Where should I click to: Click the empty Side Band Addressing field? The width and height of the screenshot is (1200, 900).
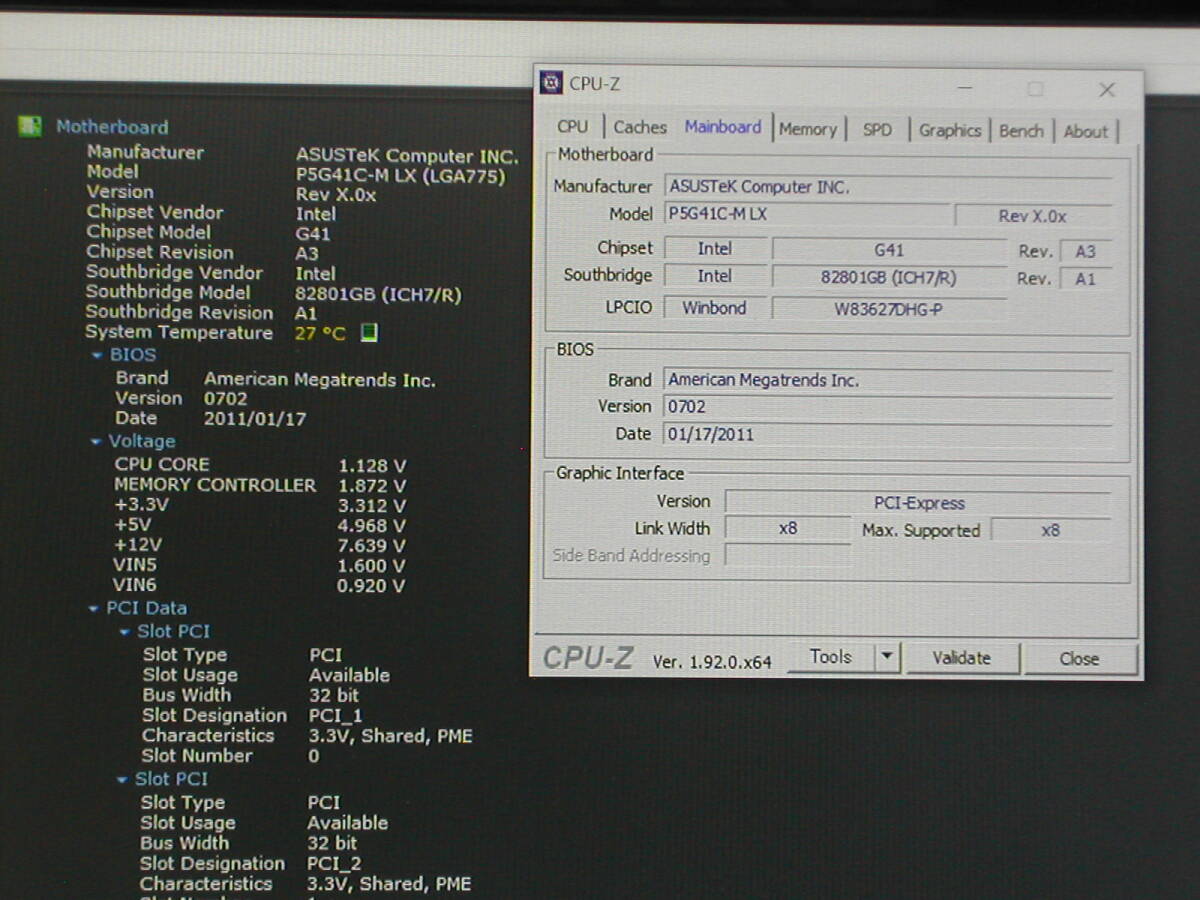pyautogui.click(x=788, y=556)
